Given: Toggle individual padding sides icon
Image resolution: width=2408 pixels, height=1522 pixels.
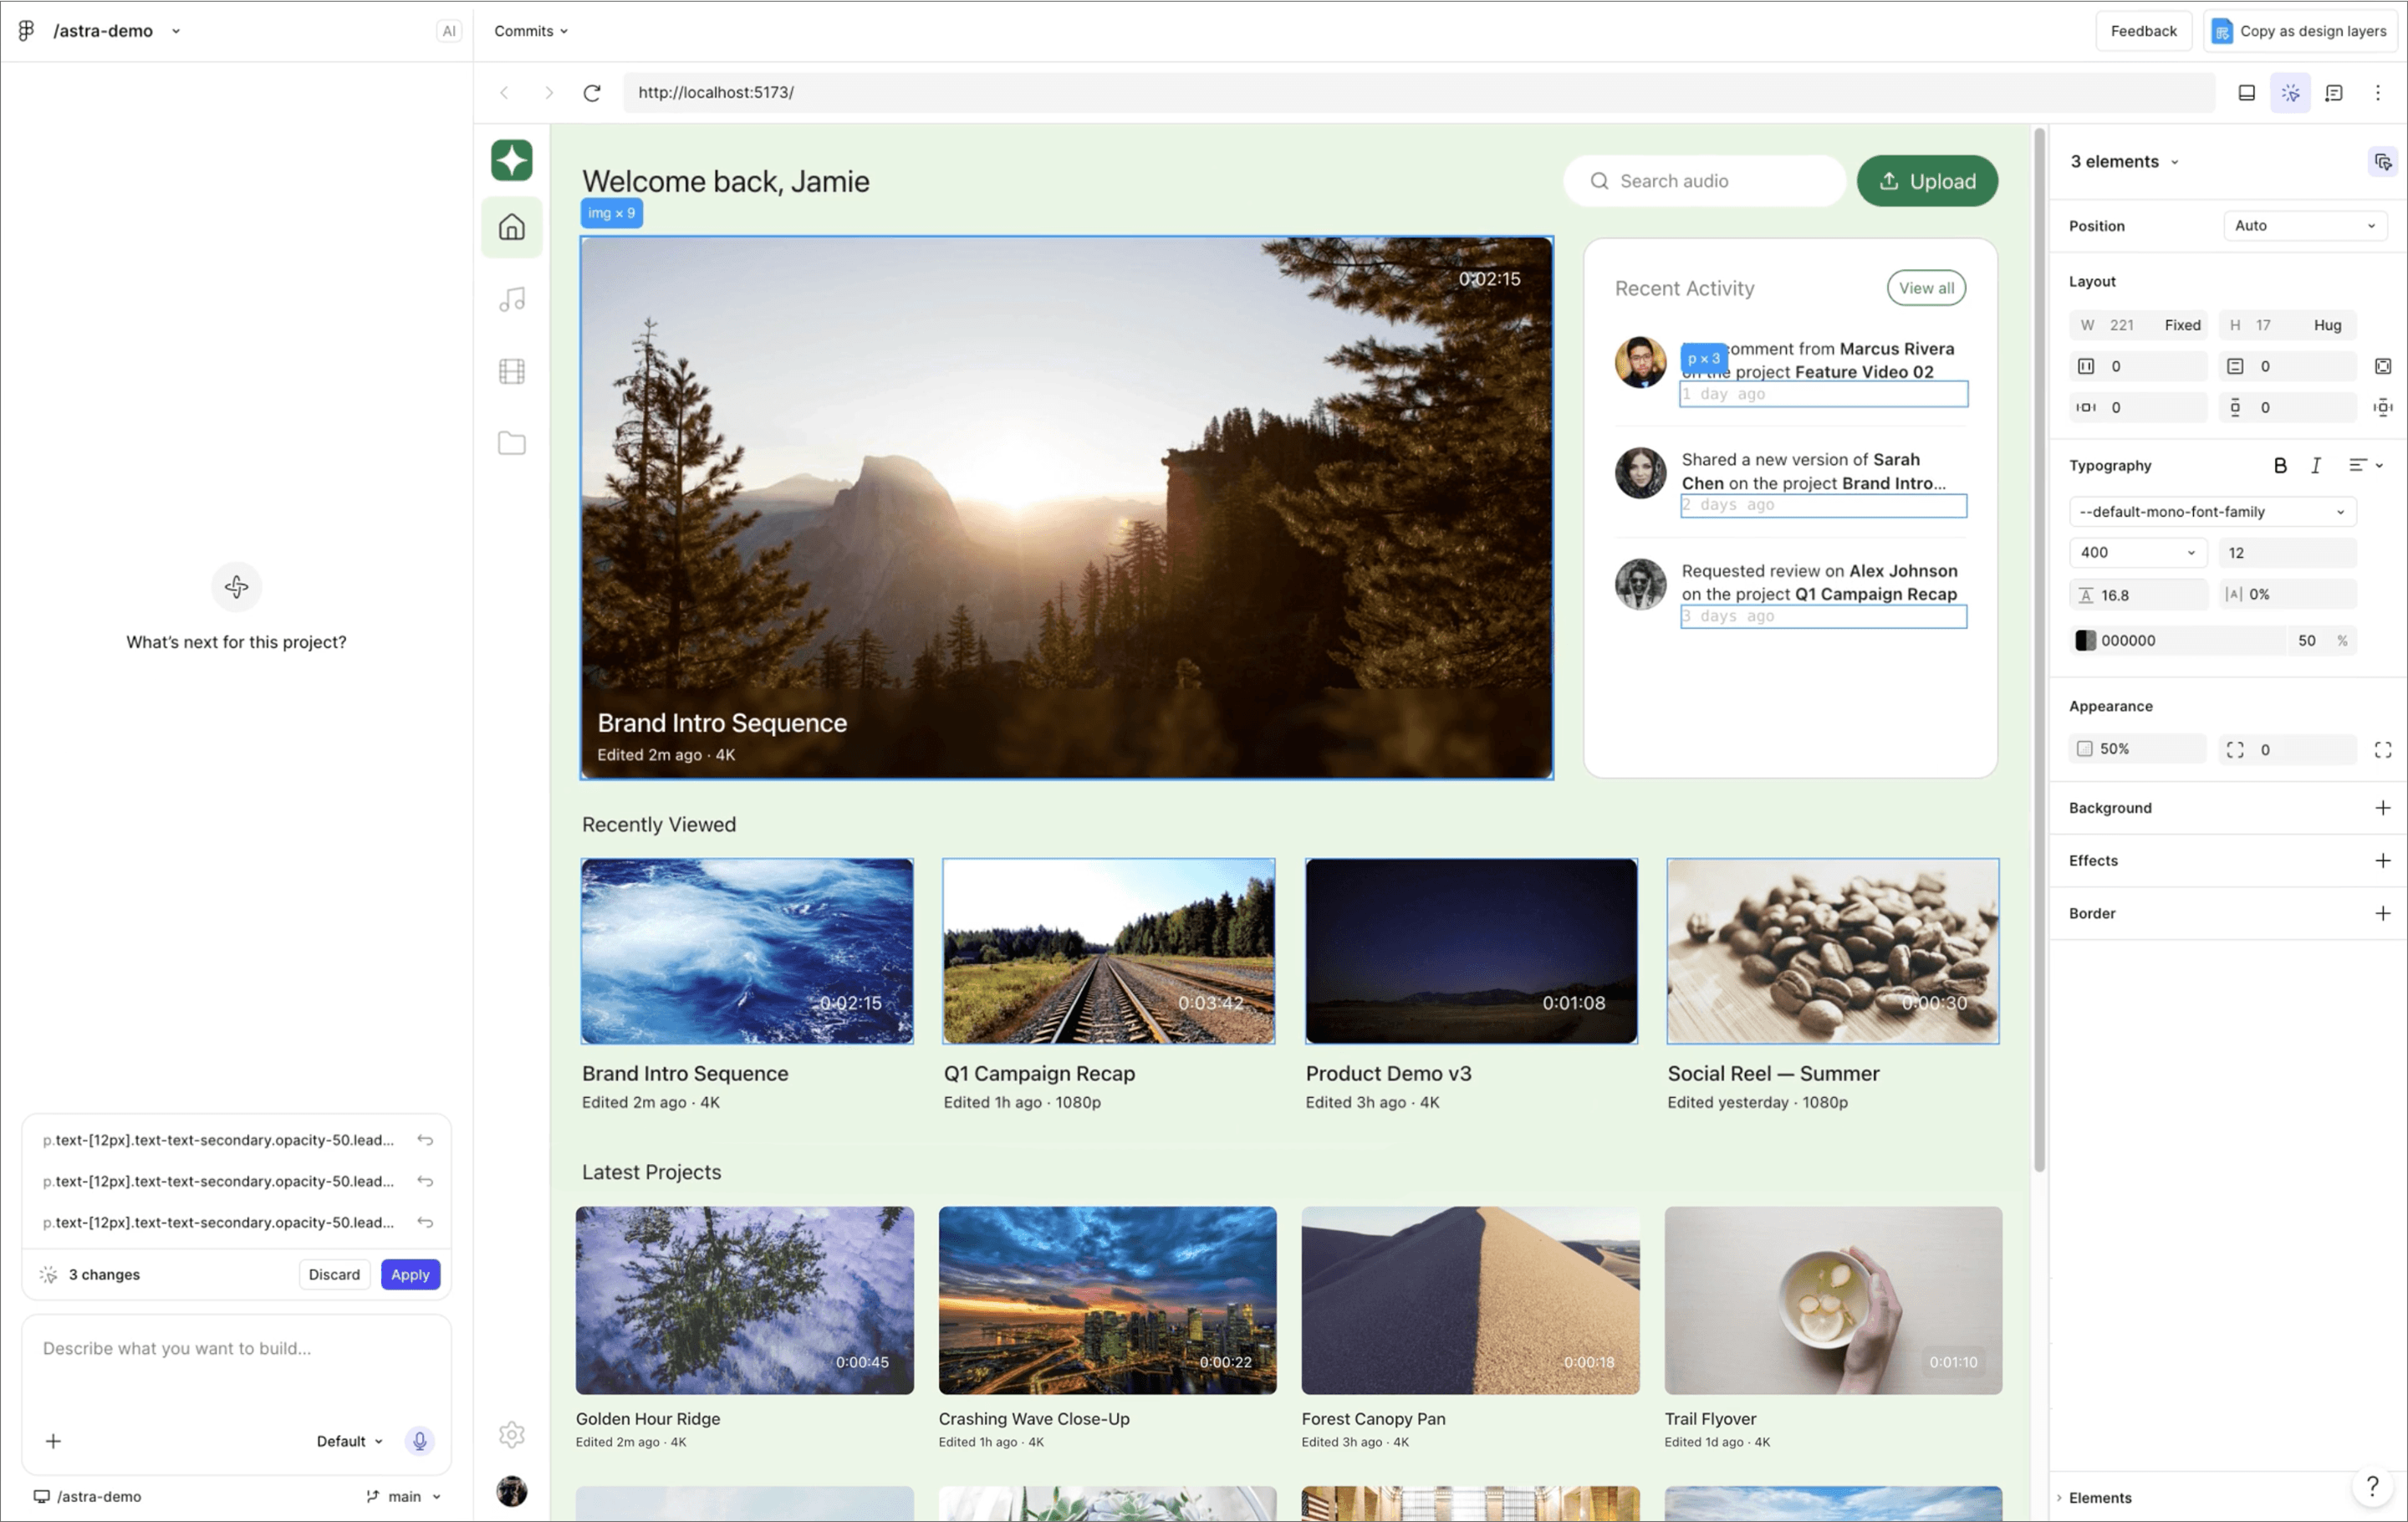Looking at the screenshot, I should pyautogui.click(x=2383, y=366).
